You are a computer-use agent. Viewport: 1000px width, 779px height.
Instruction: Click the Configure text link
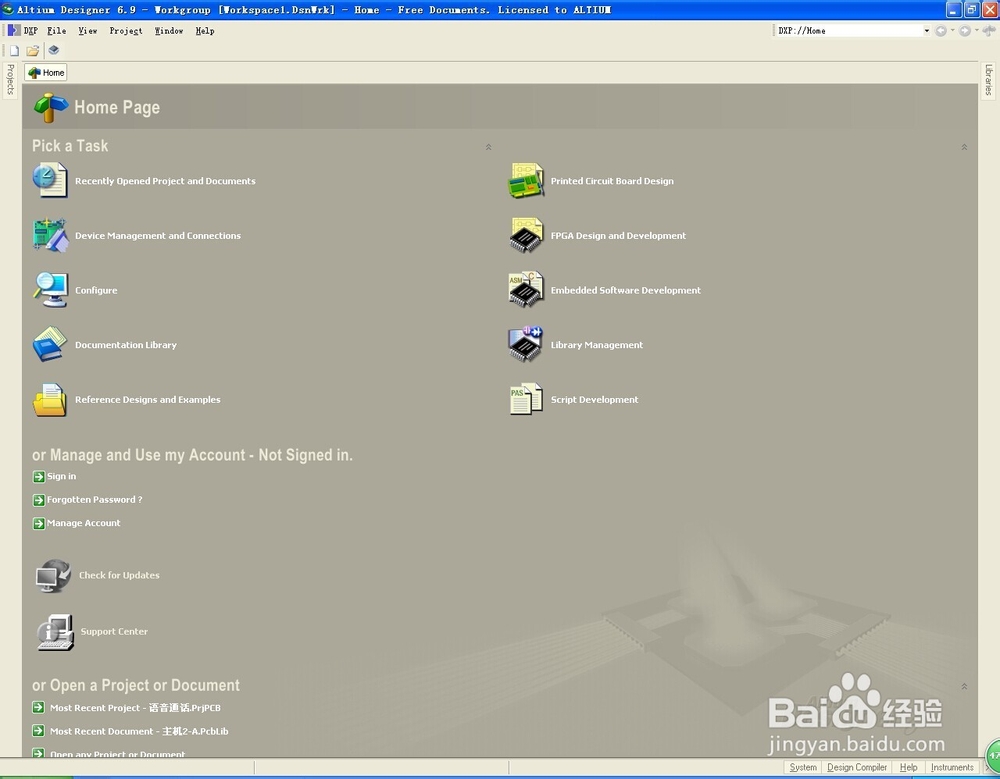click(x=96, y=290)
